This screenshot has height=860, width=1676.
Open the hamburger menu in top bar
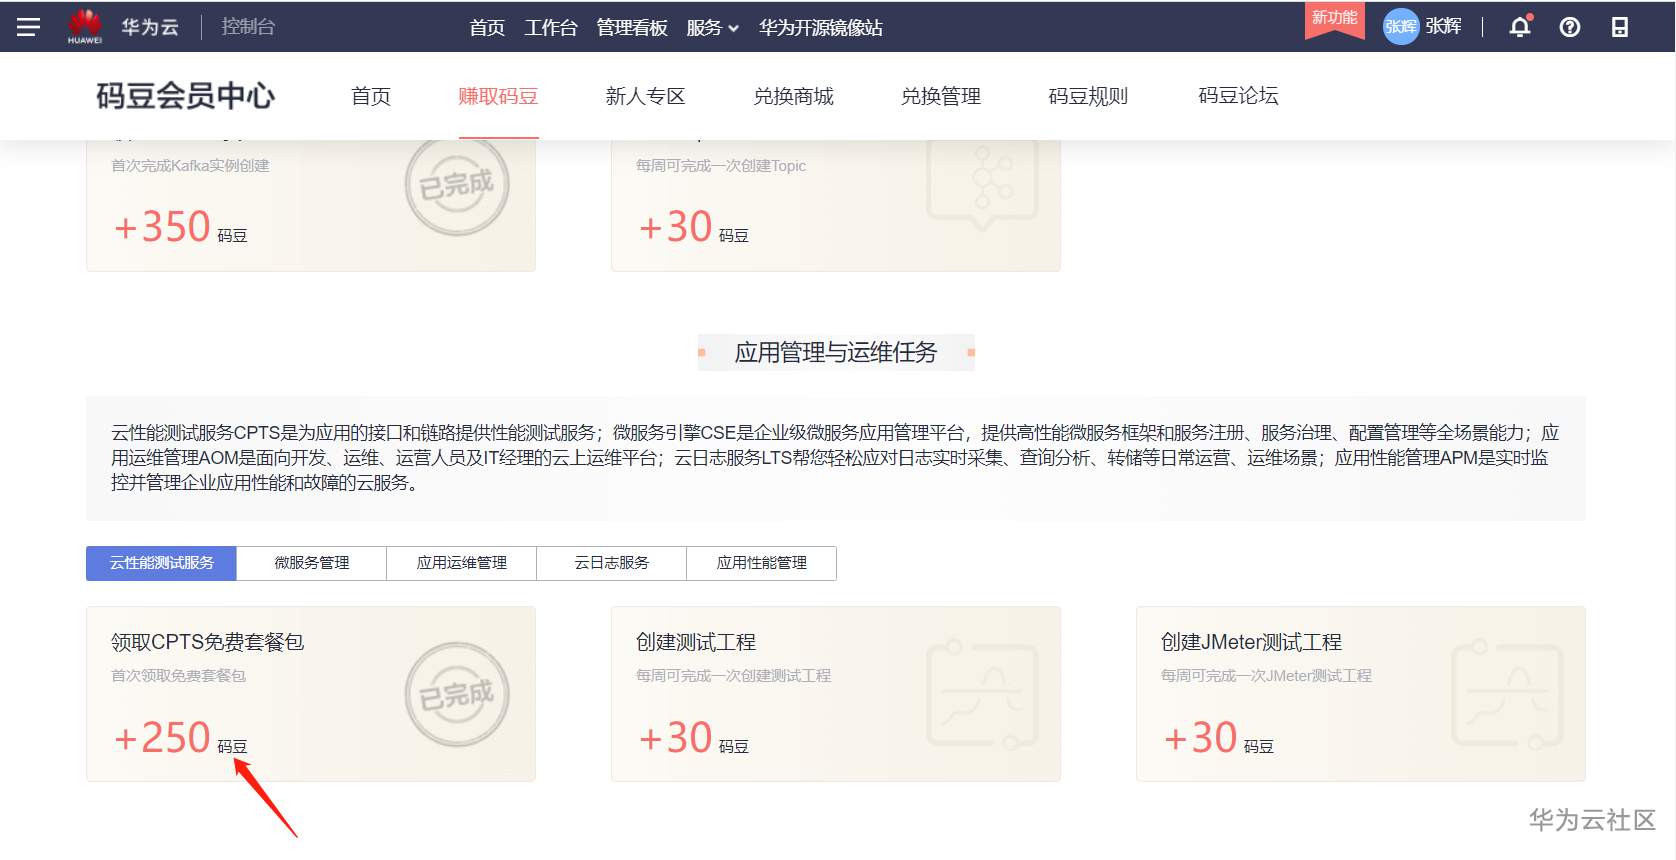pyautogui.click(x=28, y=27)
